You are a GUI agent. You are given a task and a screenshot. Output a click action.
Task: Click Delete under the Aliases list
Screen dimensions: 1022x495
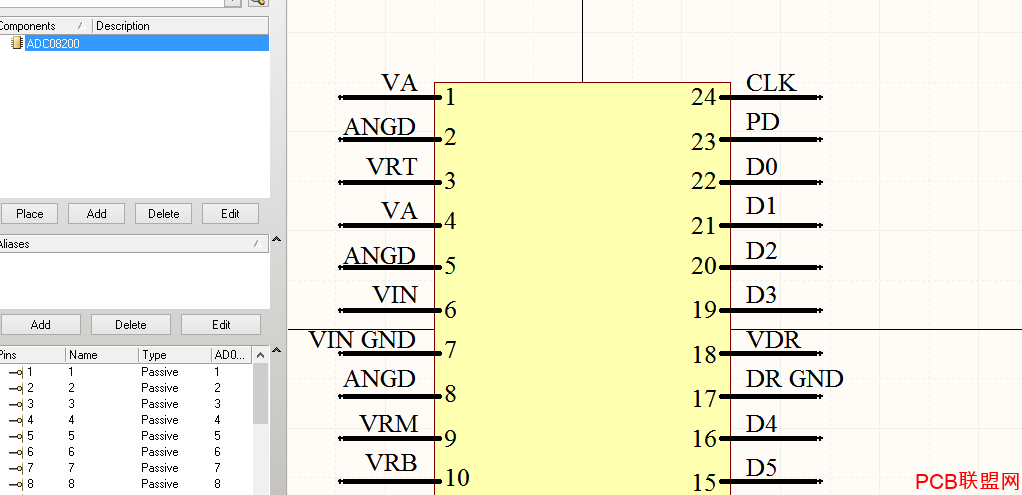131,325
